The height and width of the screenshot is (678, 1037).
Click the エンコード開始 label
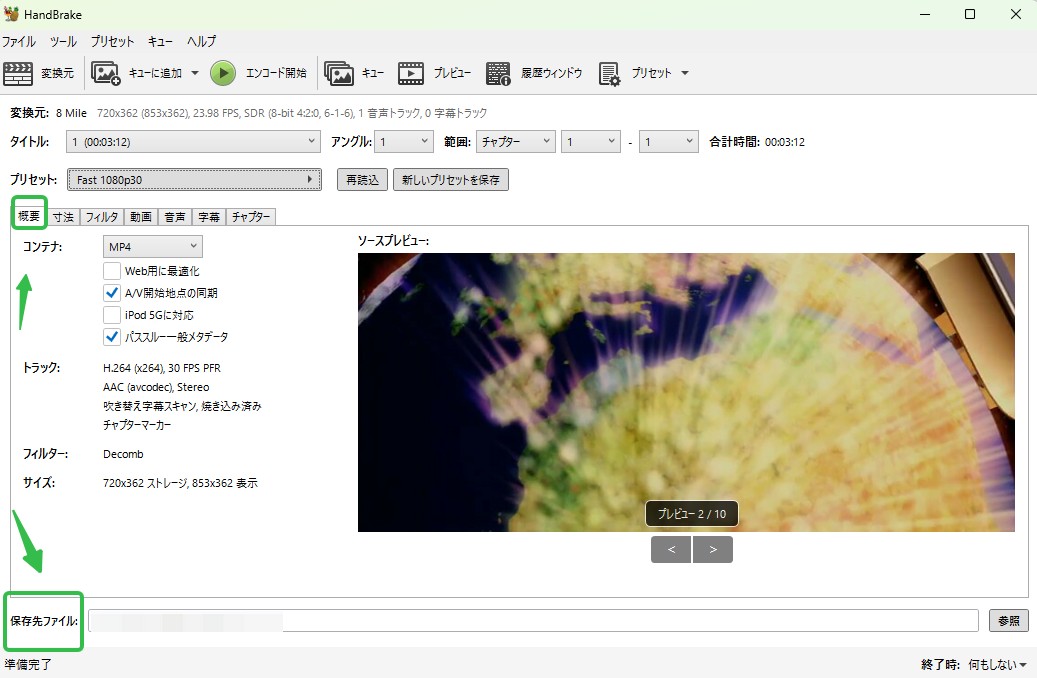click(276, 73)
